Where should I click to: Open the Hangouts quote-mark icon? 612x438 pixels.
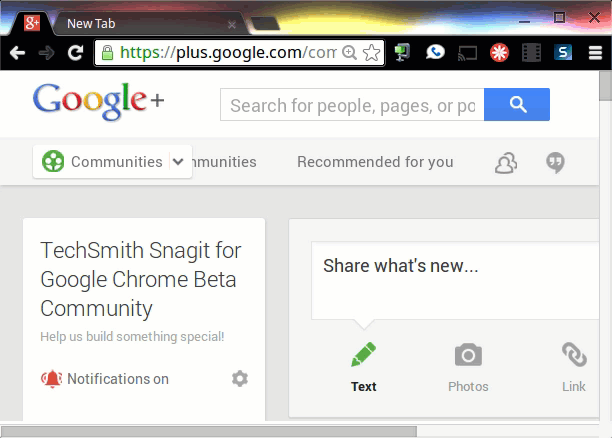pos(556,163)
